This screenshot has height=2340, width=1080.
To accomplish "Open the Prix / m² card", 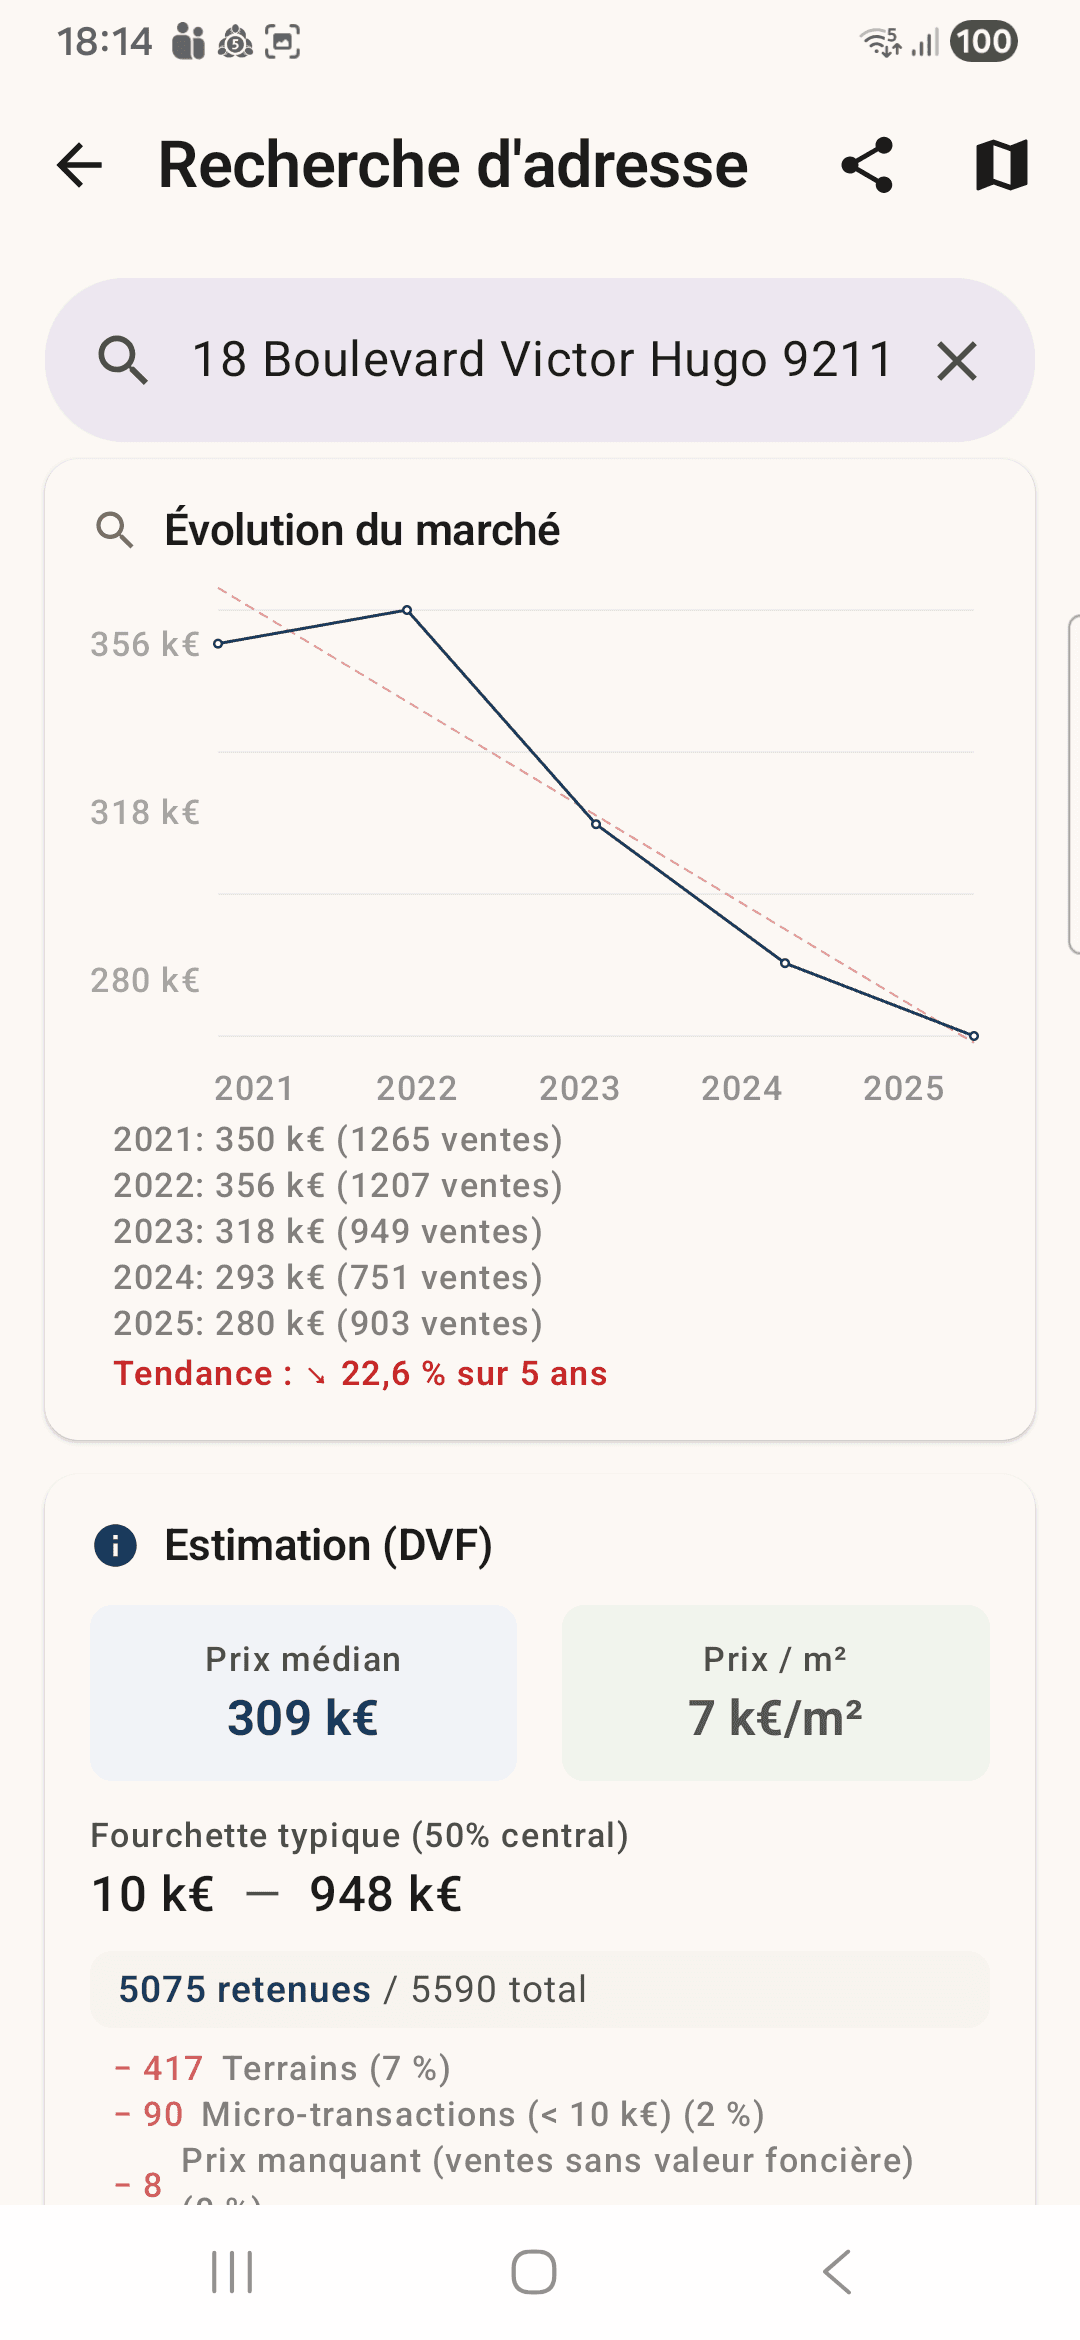I will pos(775,1692).
